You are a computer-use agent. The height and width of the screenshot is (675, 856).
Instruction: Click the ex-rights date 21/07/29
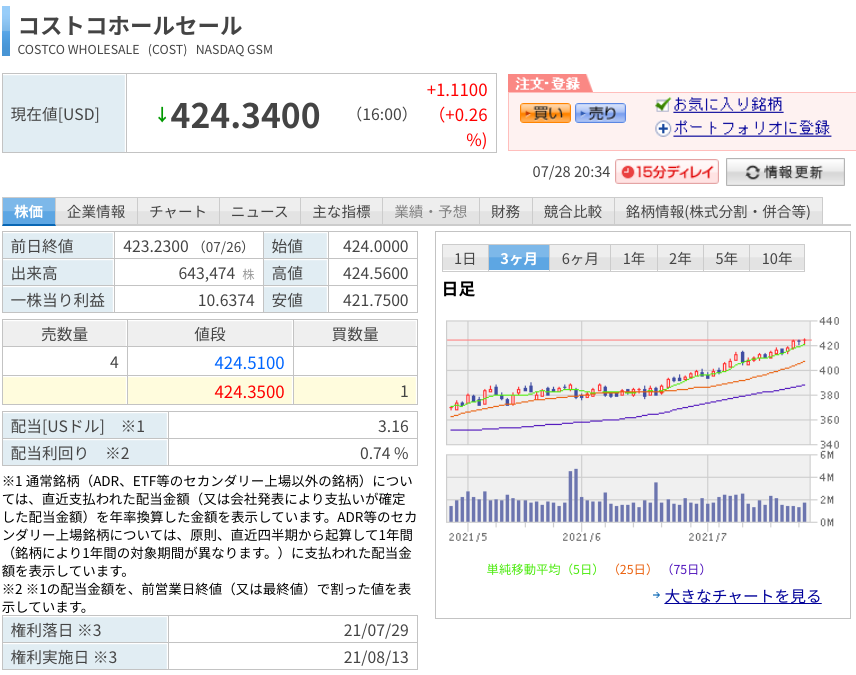coord(376,630)
